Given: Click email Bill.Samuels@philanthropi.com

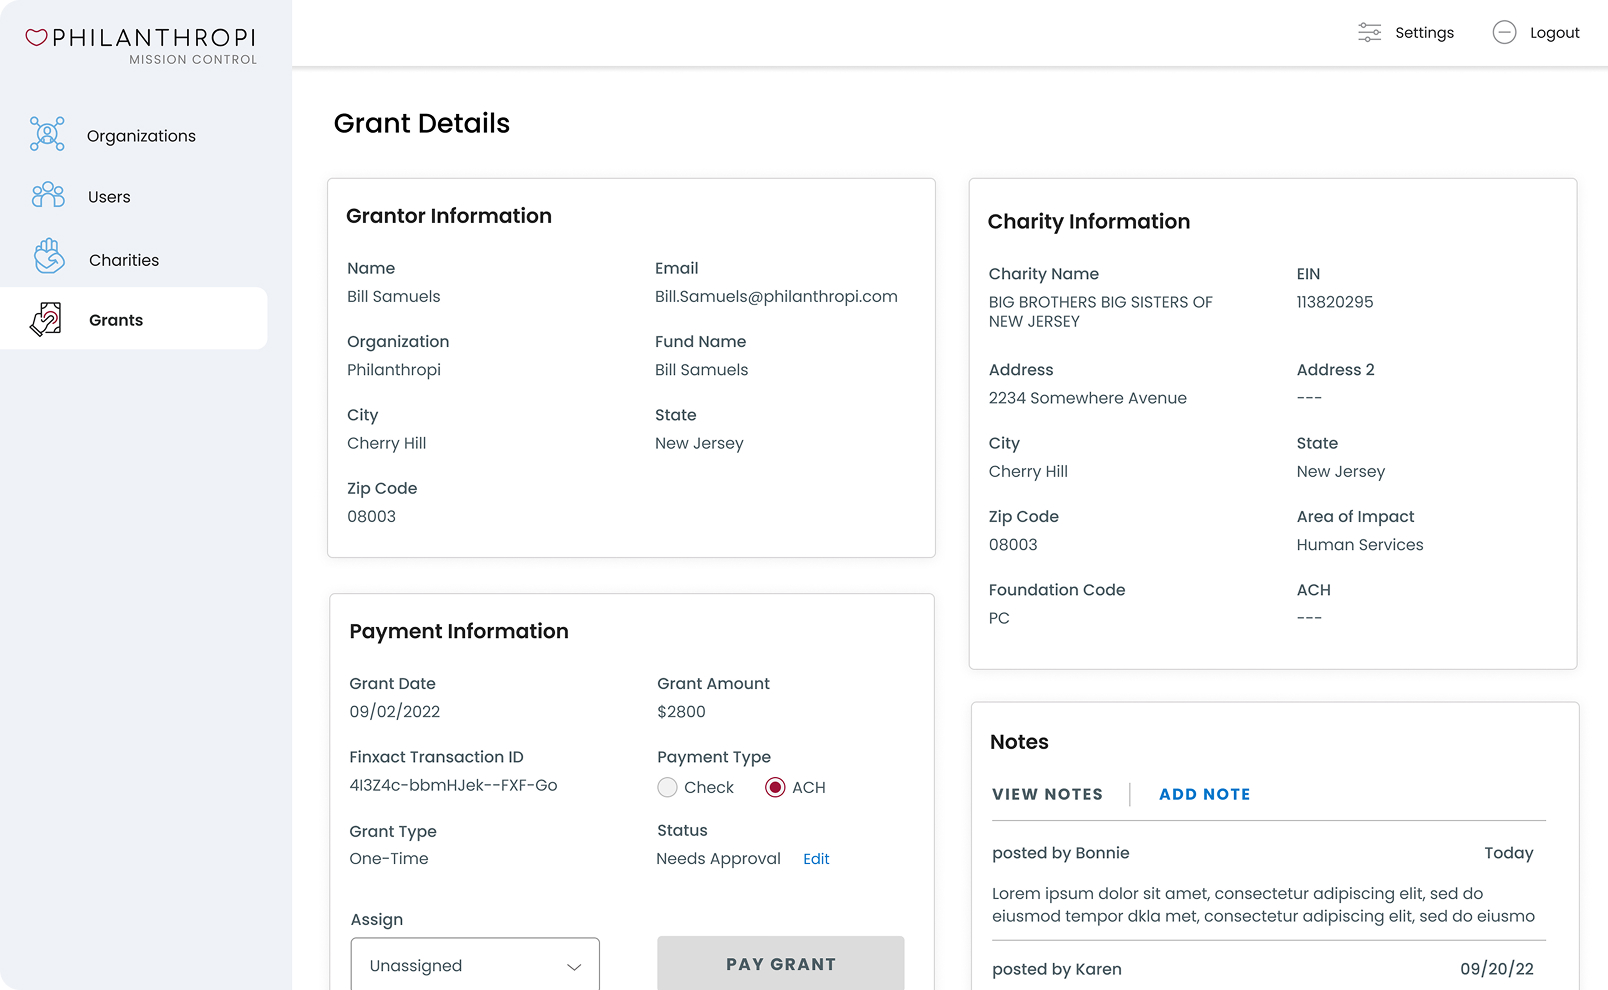Looking at the screenshot, I should (x=776, y=297).
